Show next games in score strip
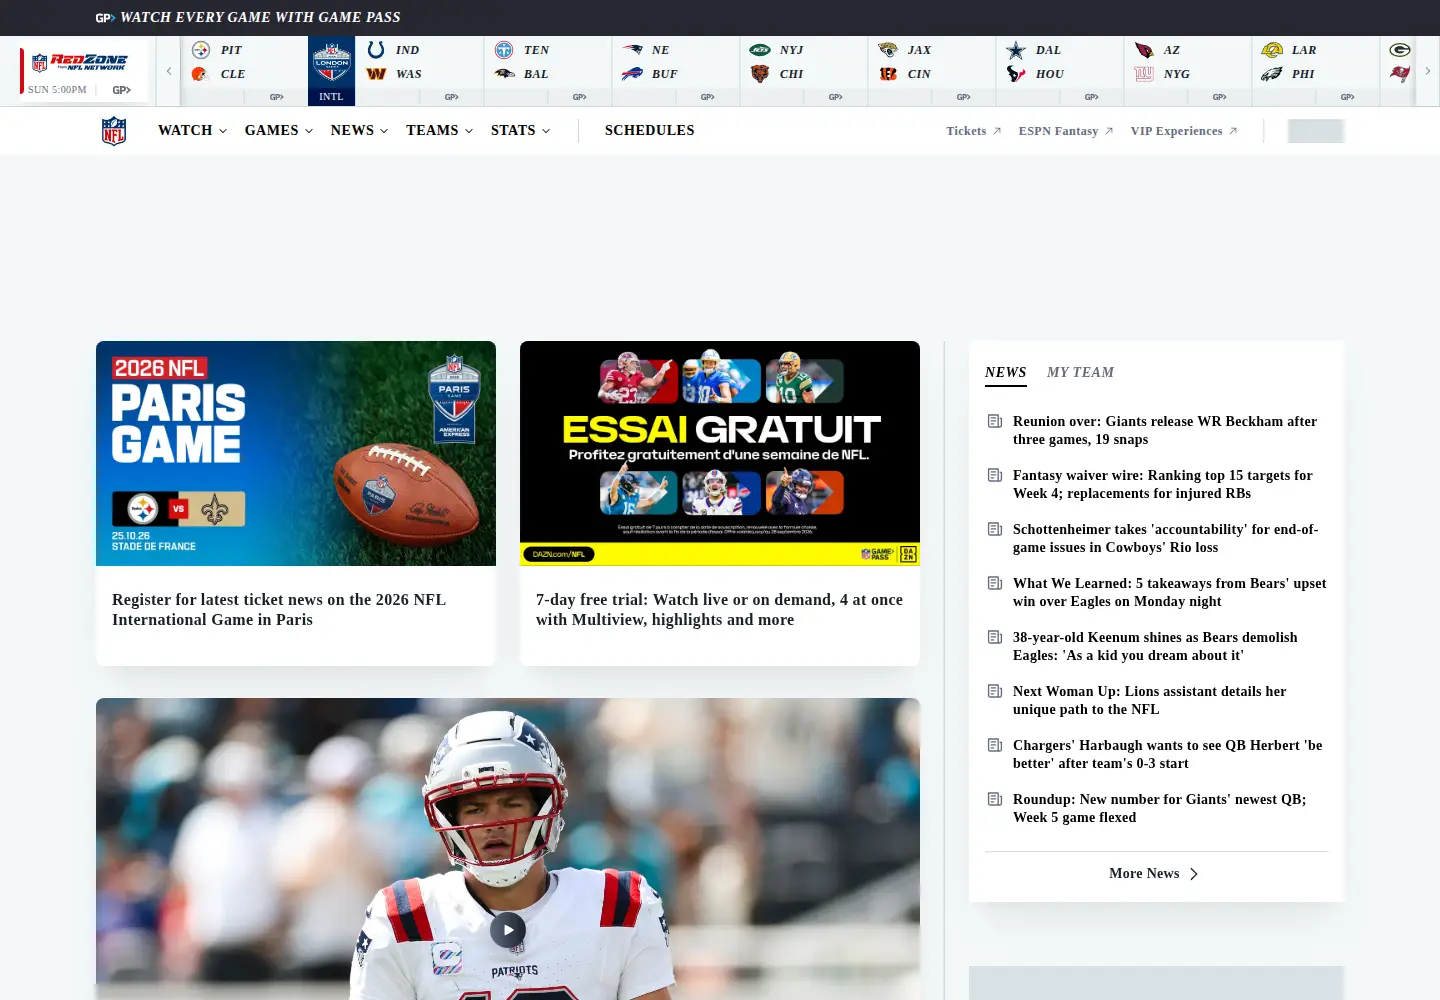 pyautogui.click(x=1427, y=71)
